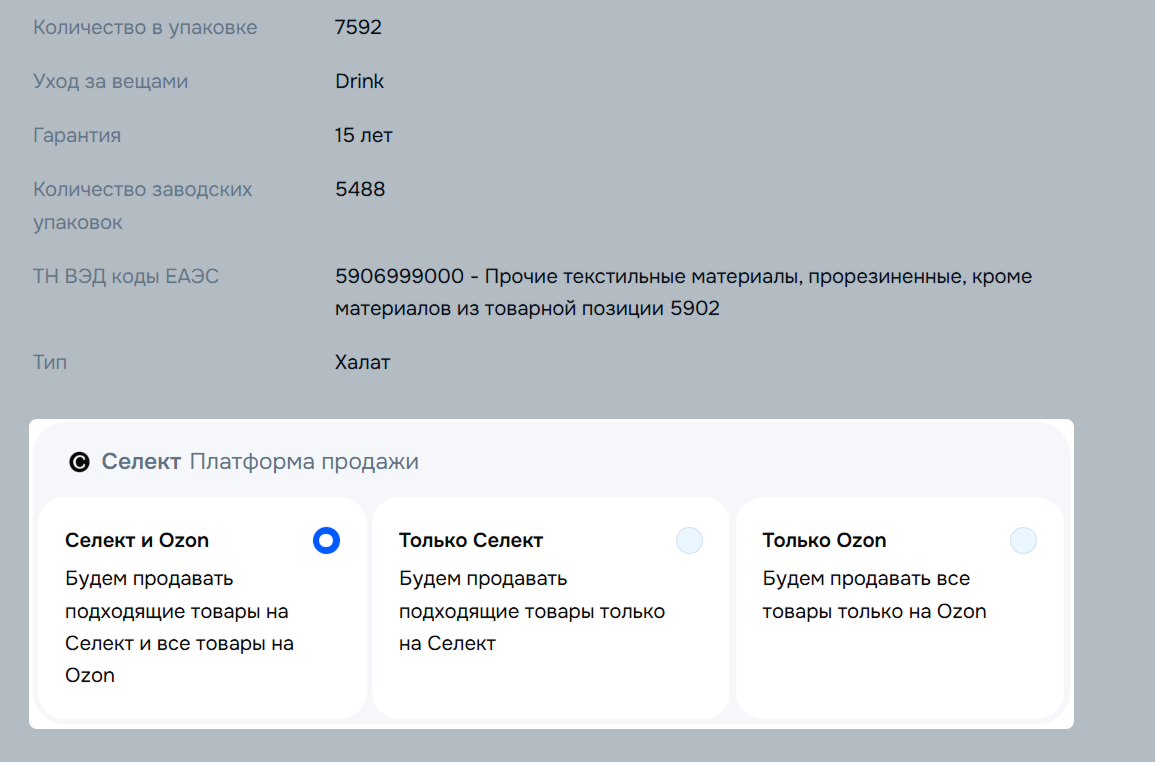Screen dimensions: 1155x762
Task: Click description "на Селект и все товары на Ozon"
Action: [179, 627]
